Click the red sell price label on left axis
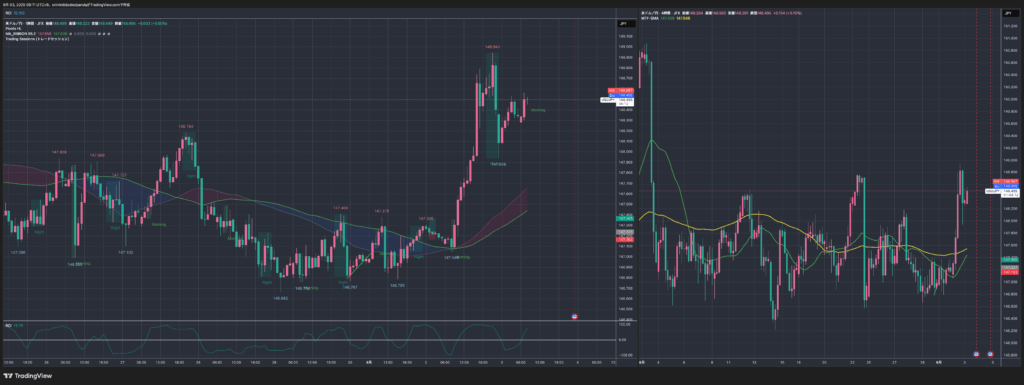The image size is (1024, 385). pyautogui.click(x=620, y=90)
